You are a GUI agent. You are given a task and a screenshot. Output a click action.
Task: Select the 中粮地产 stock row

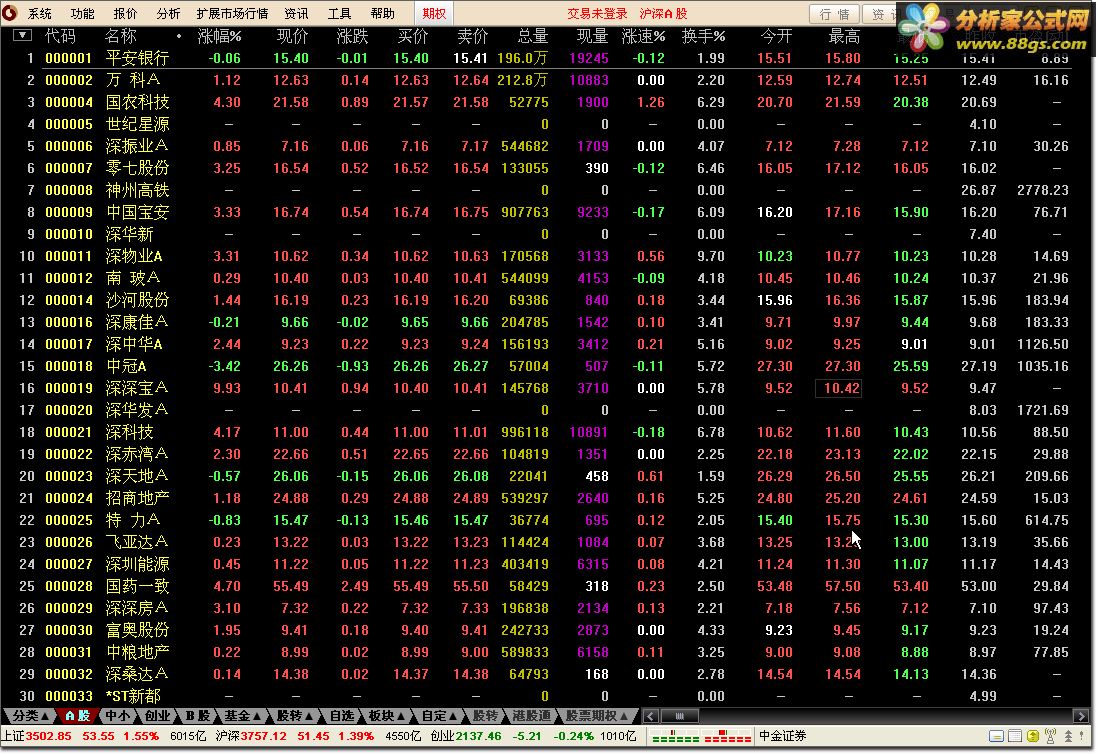pos(546,652)
